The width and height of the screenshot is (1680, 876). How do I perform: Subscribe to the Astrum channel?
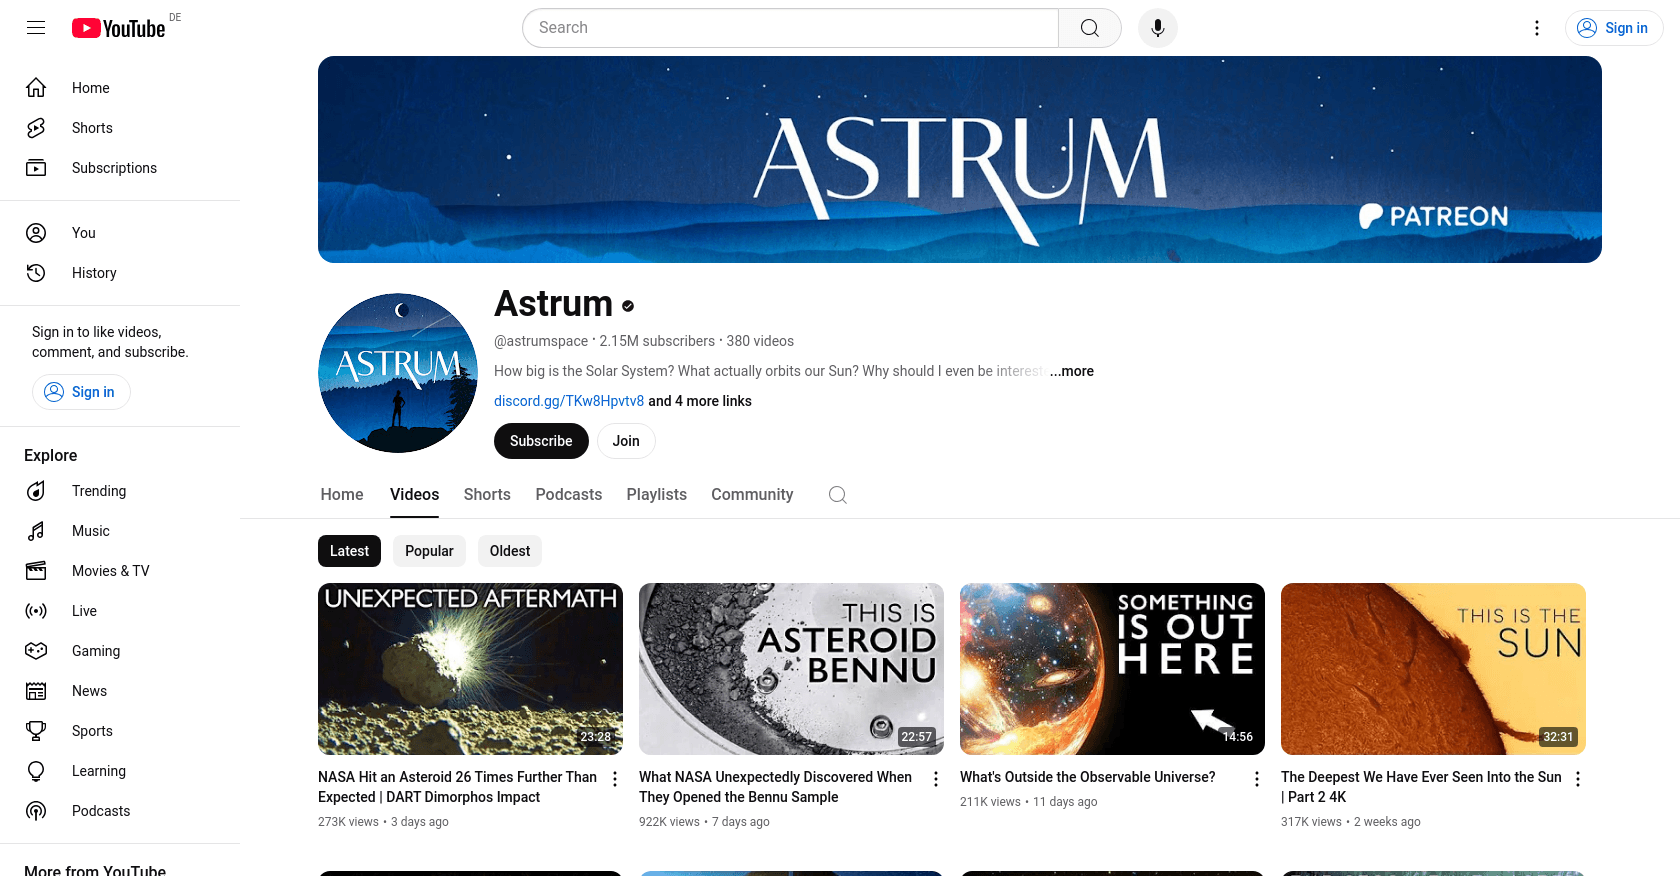pyautogui.click(x=541, y=441)
